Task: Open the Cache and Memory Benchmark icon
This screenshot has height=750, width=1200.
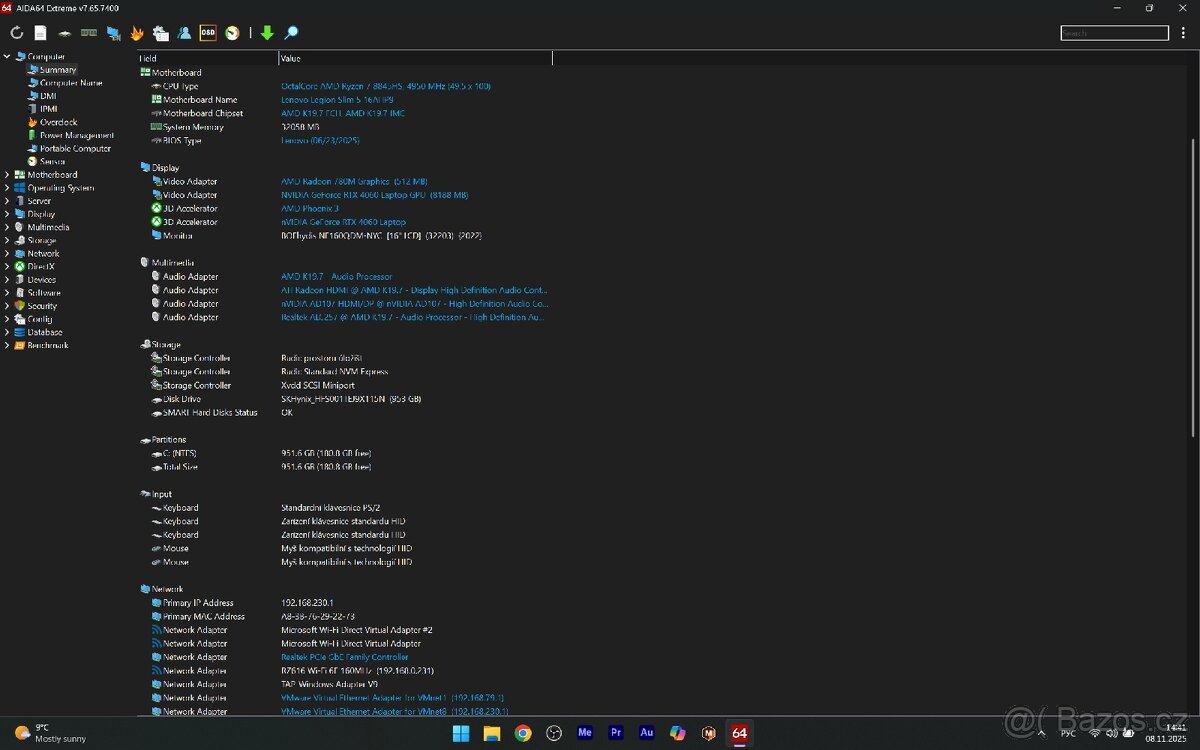Action: [x=89, y=33]
